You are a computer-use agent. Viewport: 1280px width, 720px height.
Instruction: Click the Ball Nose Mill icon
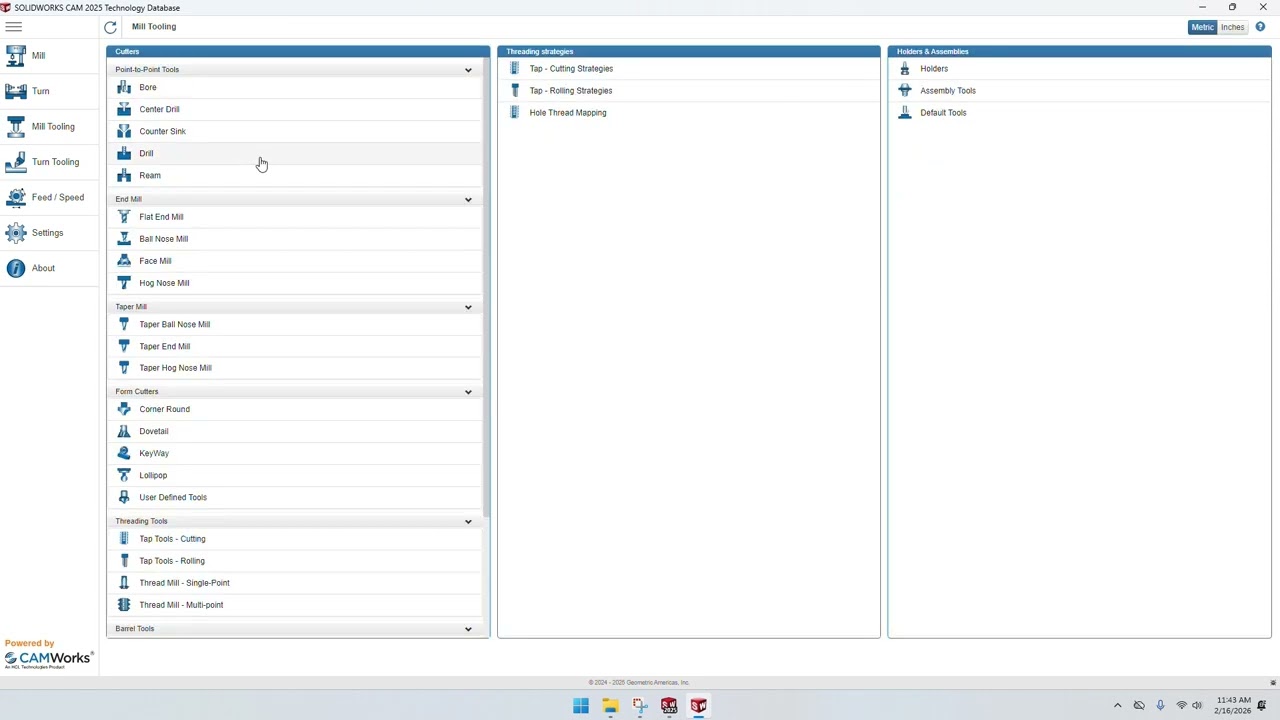tap(124, 239)
